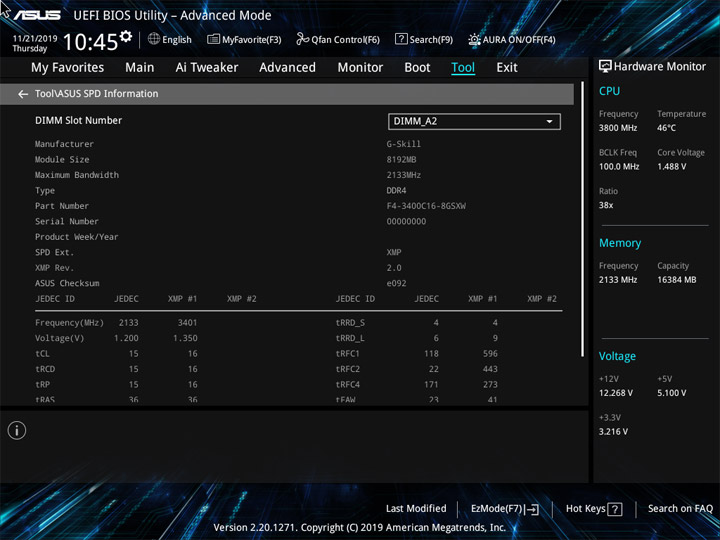Screen dimensions: 720x540
Task: Click the Hardware Monitor screen icon
Action: pyautogui.click(x=605, y=66)
